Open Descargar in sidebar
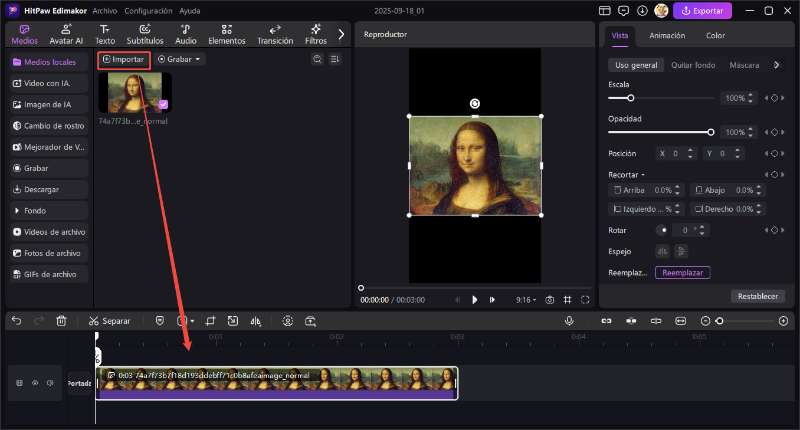The width and height of the screenshot is (800, 430). tap(49, 189)
